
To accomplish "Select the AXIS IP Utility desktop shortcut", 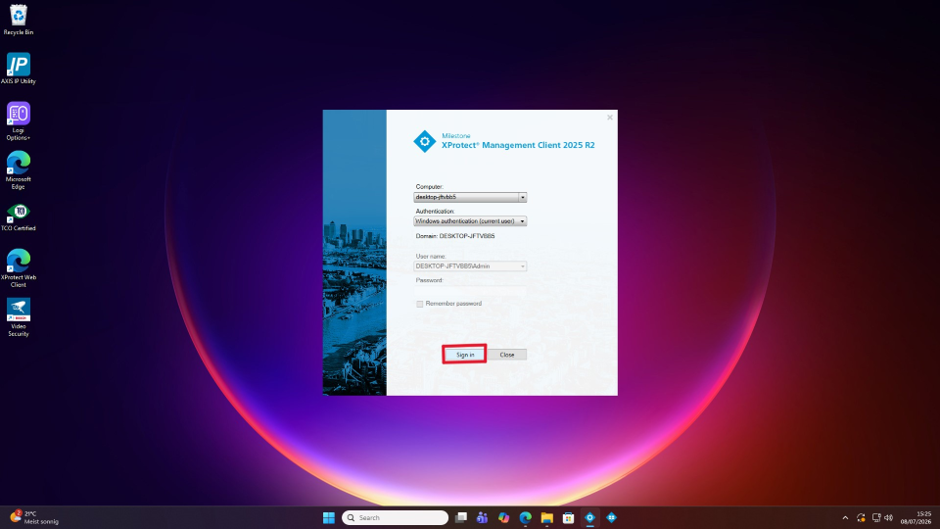I will pos(18,68).
